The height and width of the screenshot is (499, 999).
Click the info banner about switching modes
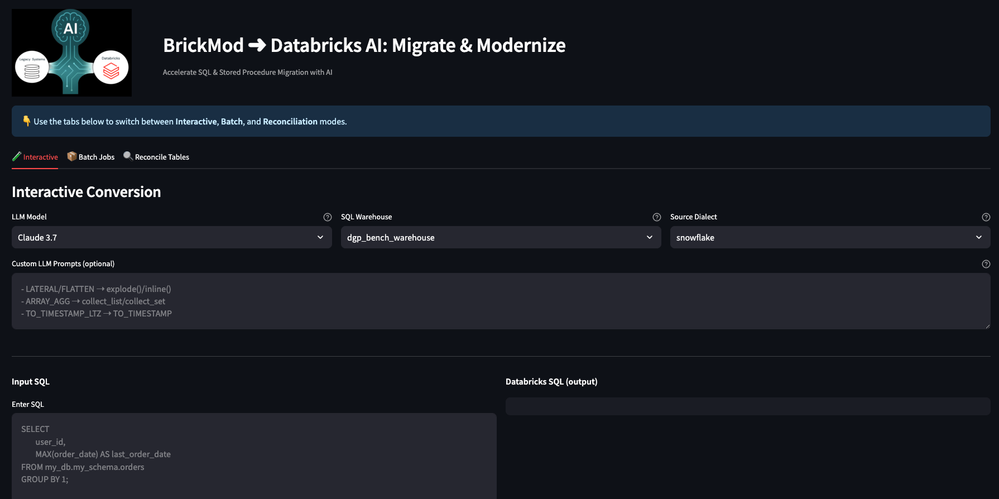tap(500, 121)
